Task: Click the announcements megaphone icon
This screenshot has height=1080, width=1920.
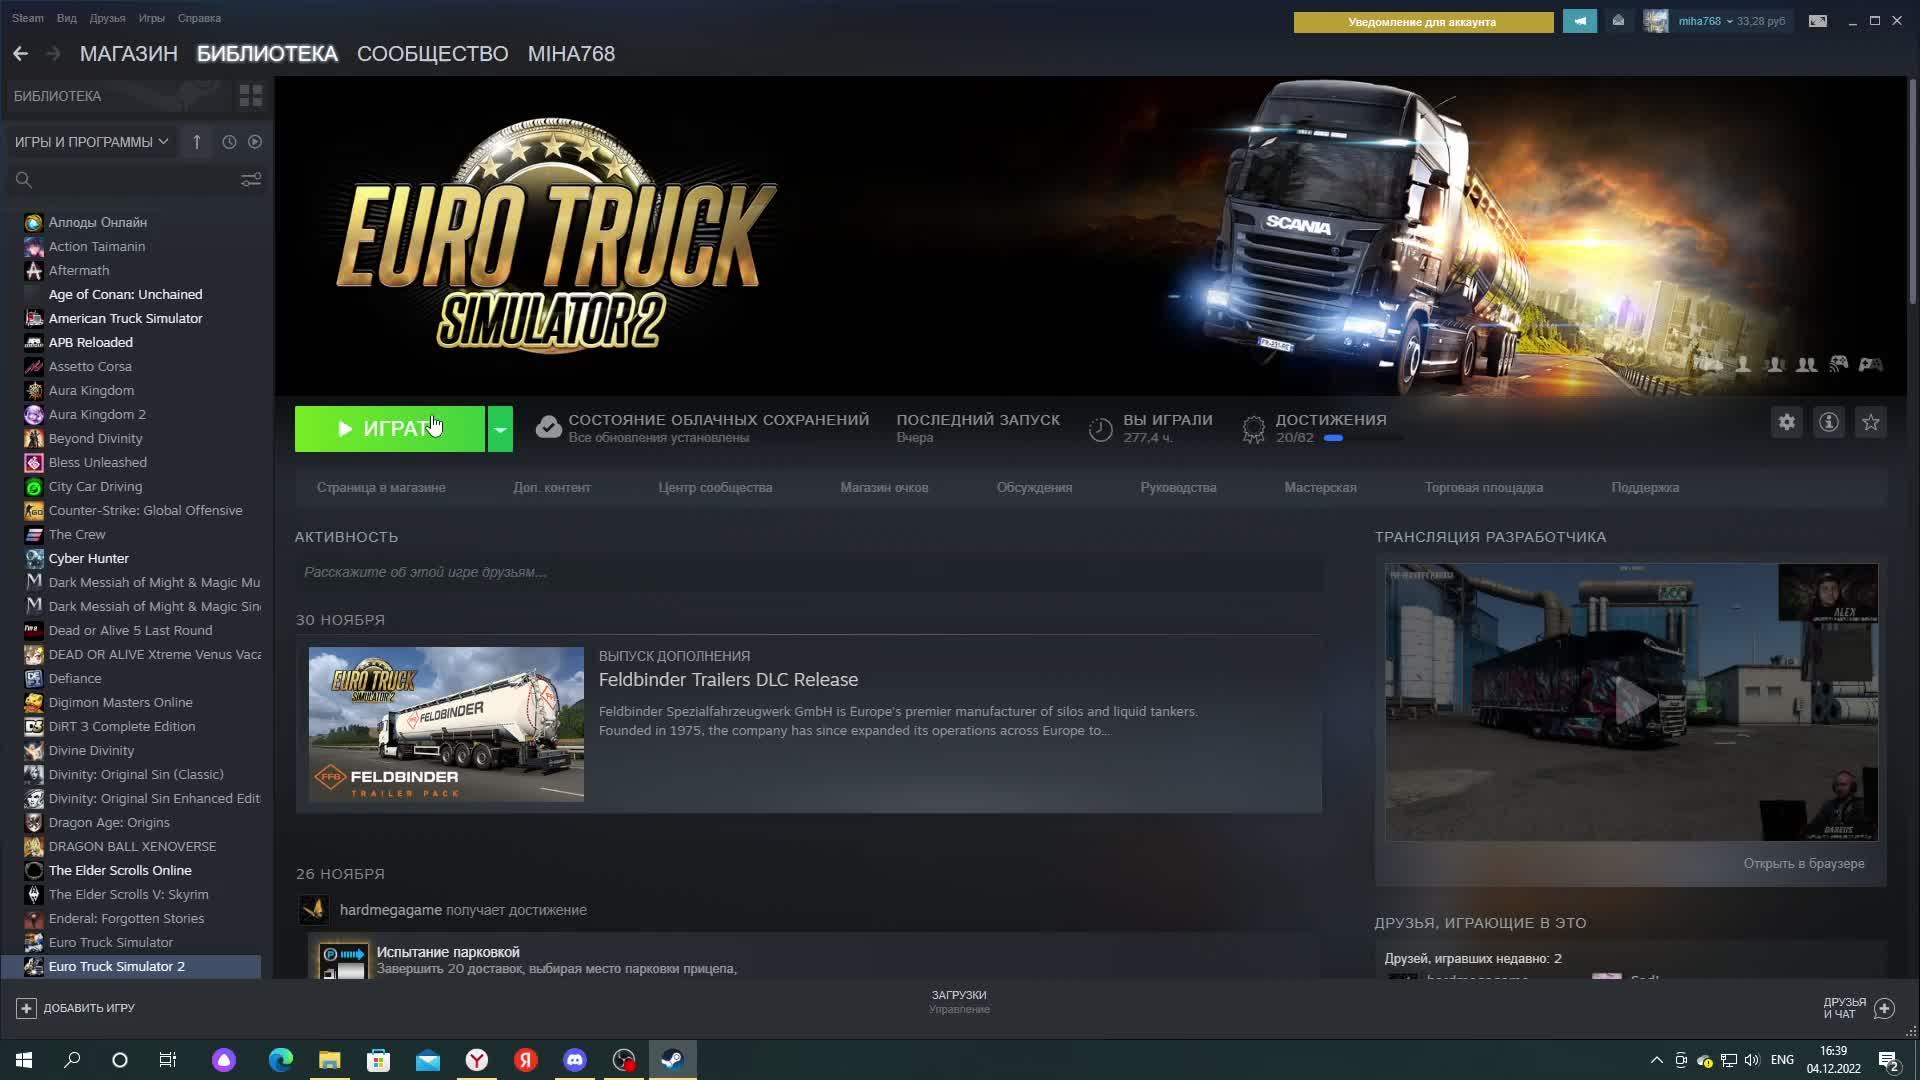Action: (1580, 21)
